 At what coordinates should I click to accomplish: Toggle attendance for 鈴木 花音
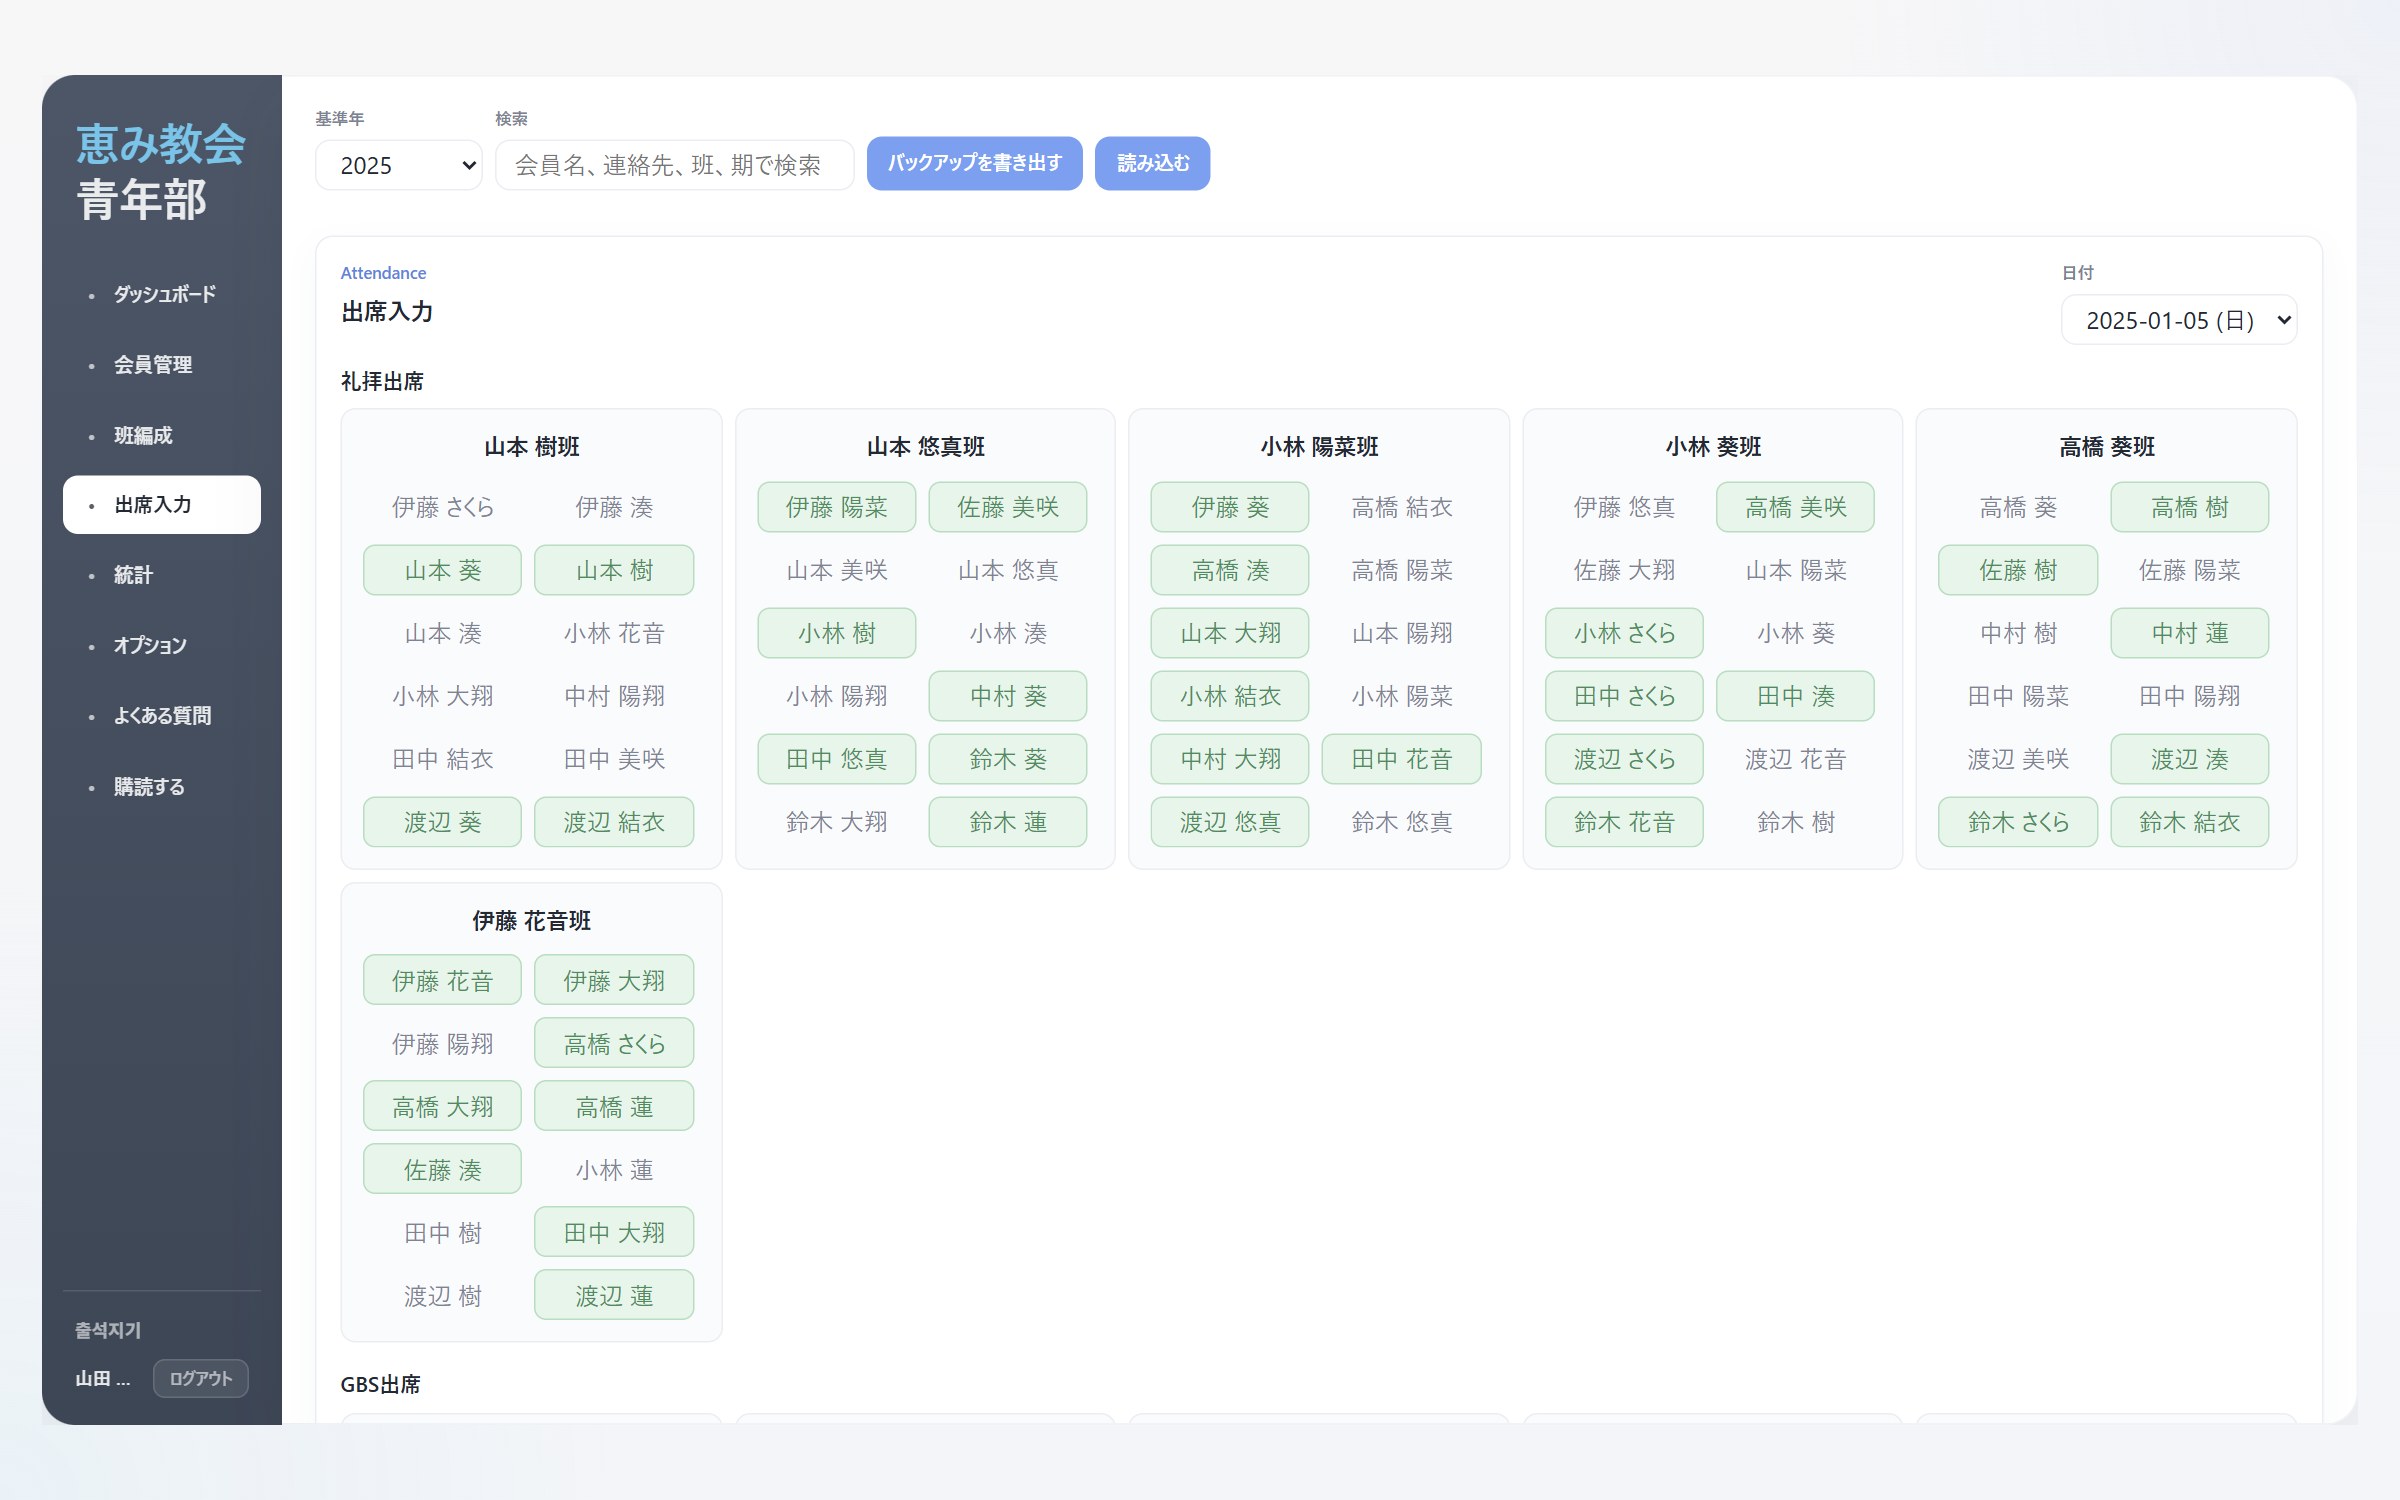[1624, 822]
